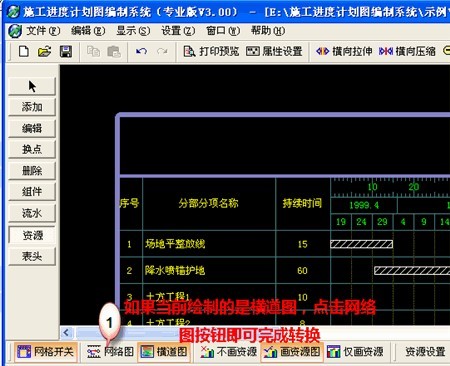Click the 场地平整放线 task bar

point(361,244)
